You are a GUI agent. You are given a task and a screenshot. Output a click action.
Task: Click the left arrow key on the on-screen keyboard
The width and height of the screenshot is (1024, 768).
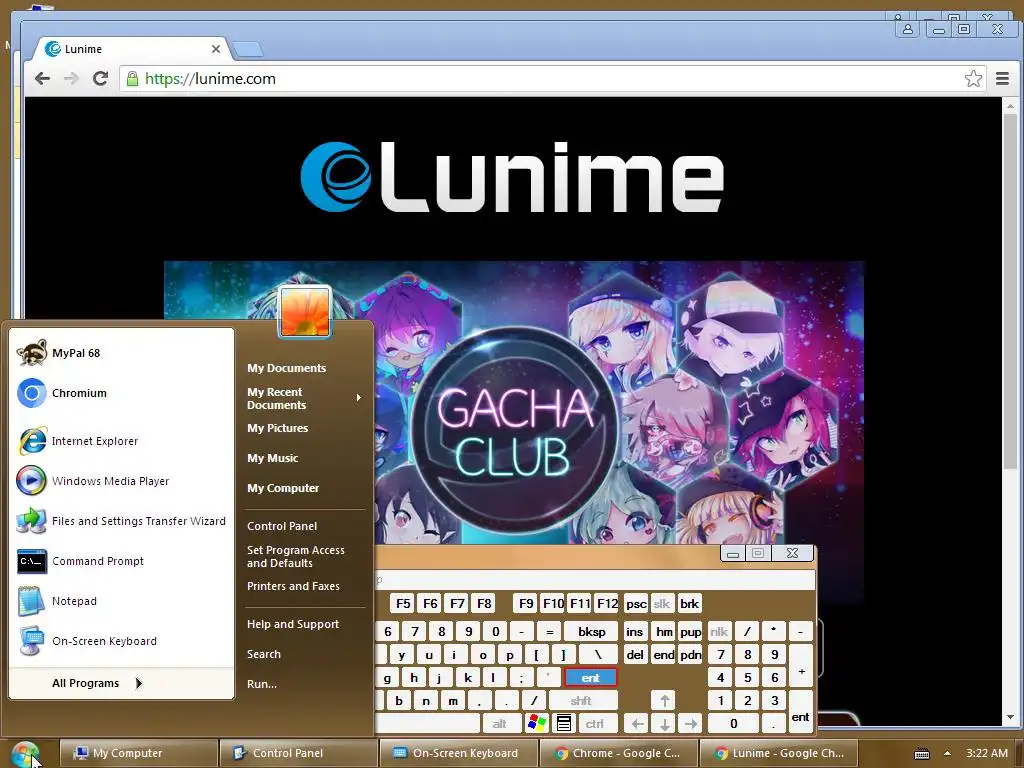point(637,724)
